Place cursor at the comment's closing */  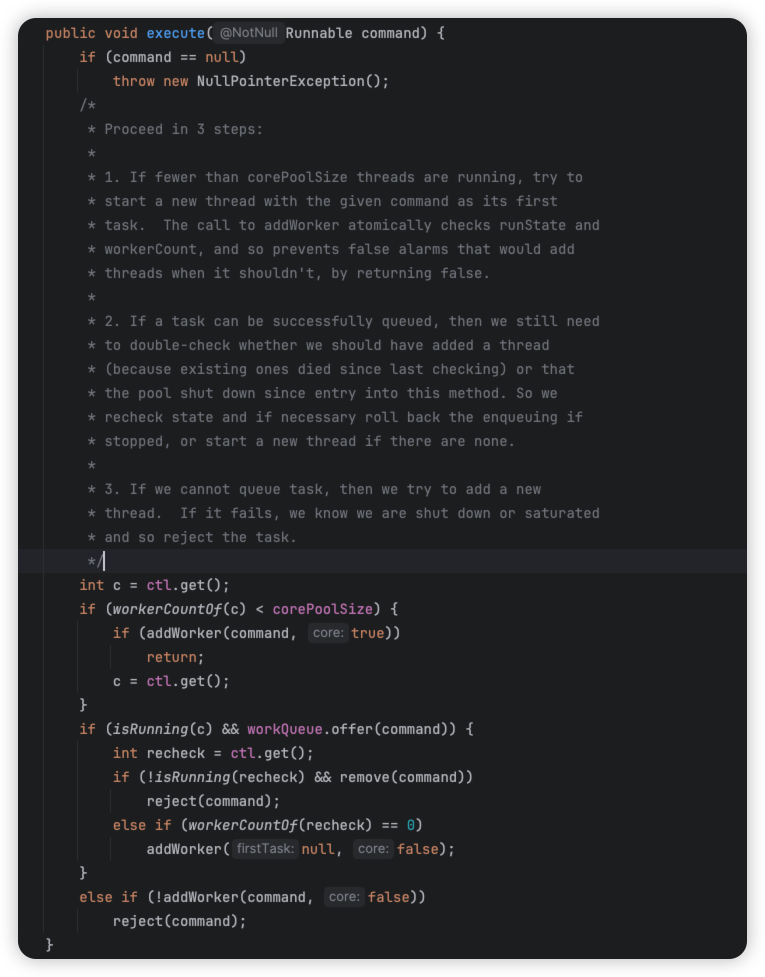coord(96,561)
